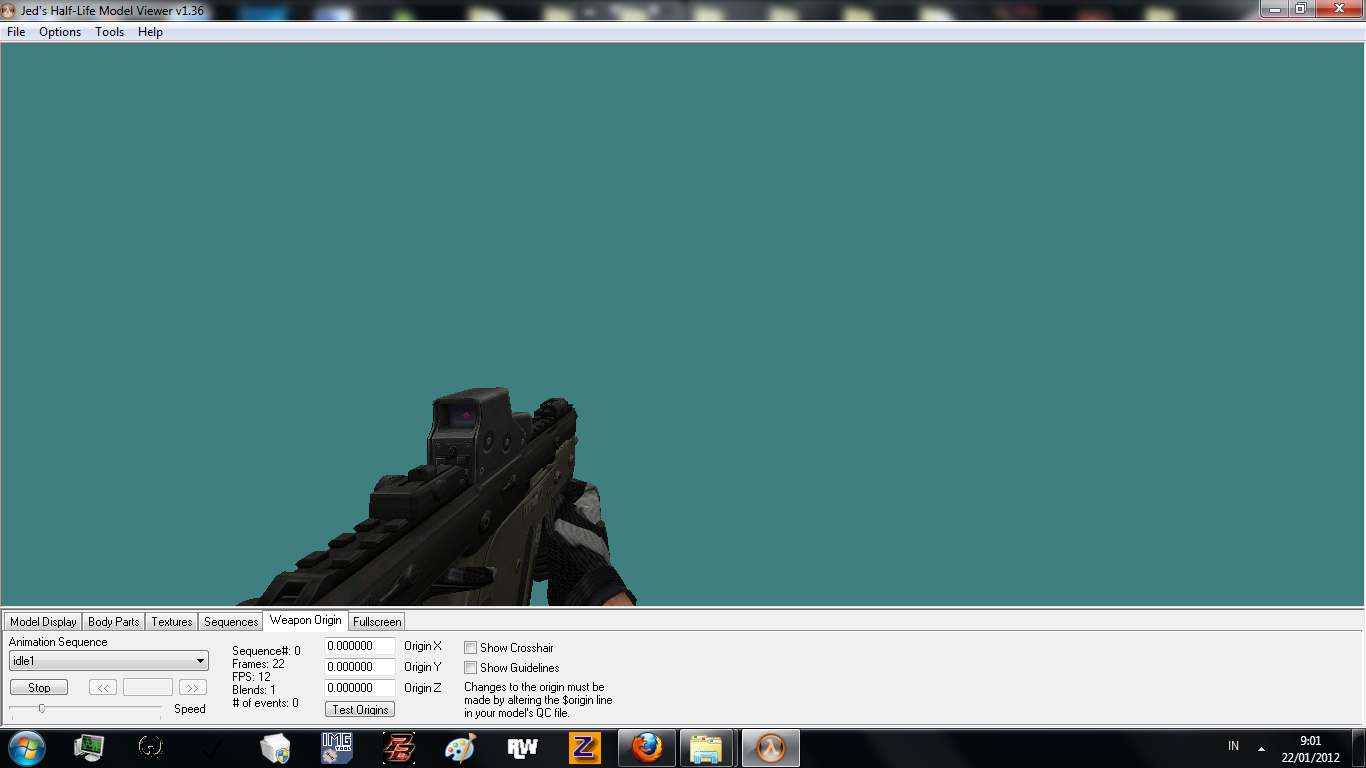The image size is (1366, 768).
Task: Click the Frames: 22 text
Action: tap(258, 664)
